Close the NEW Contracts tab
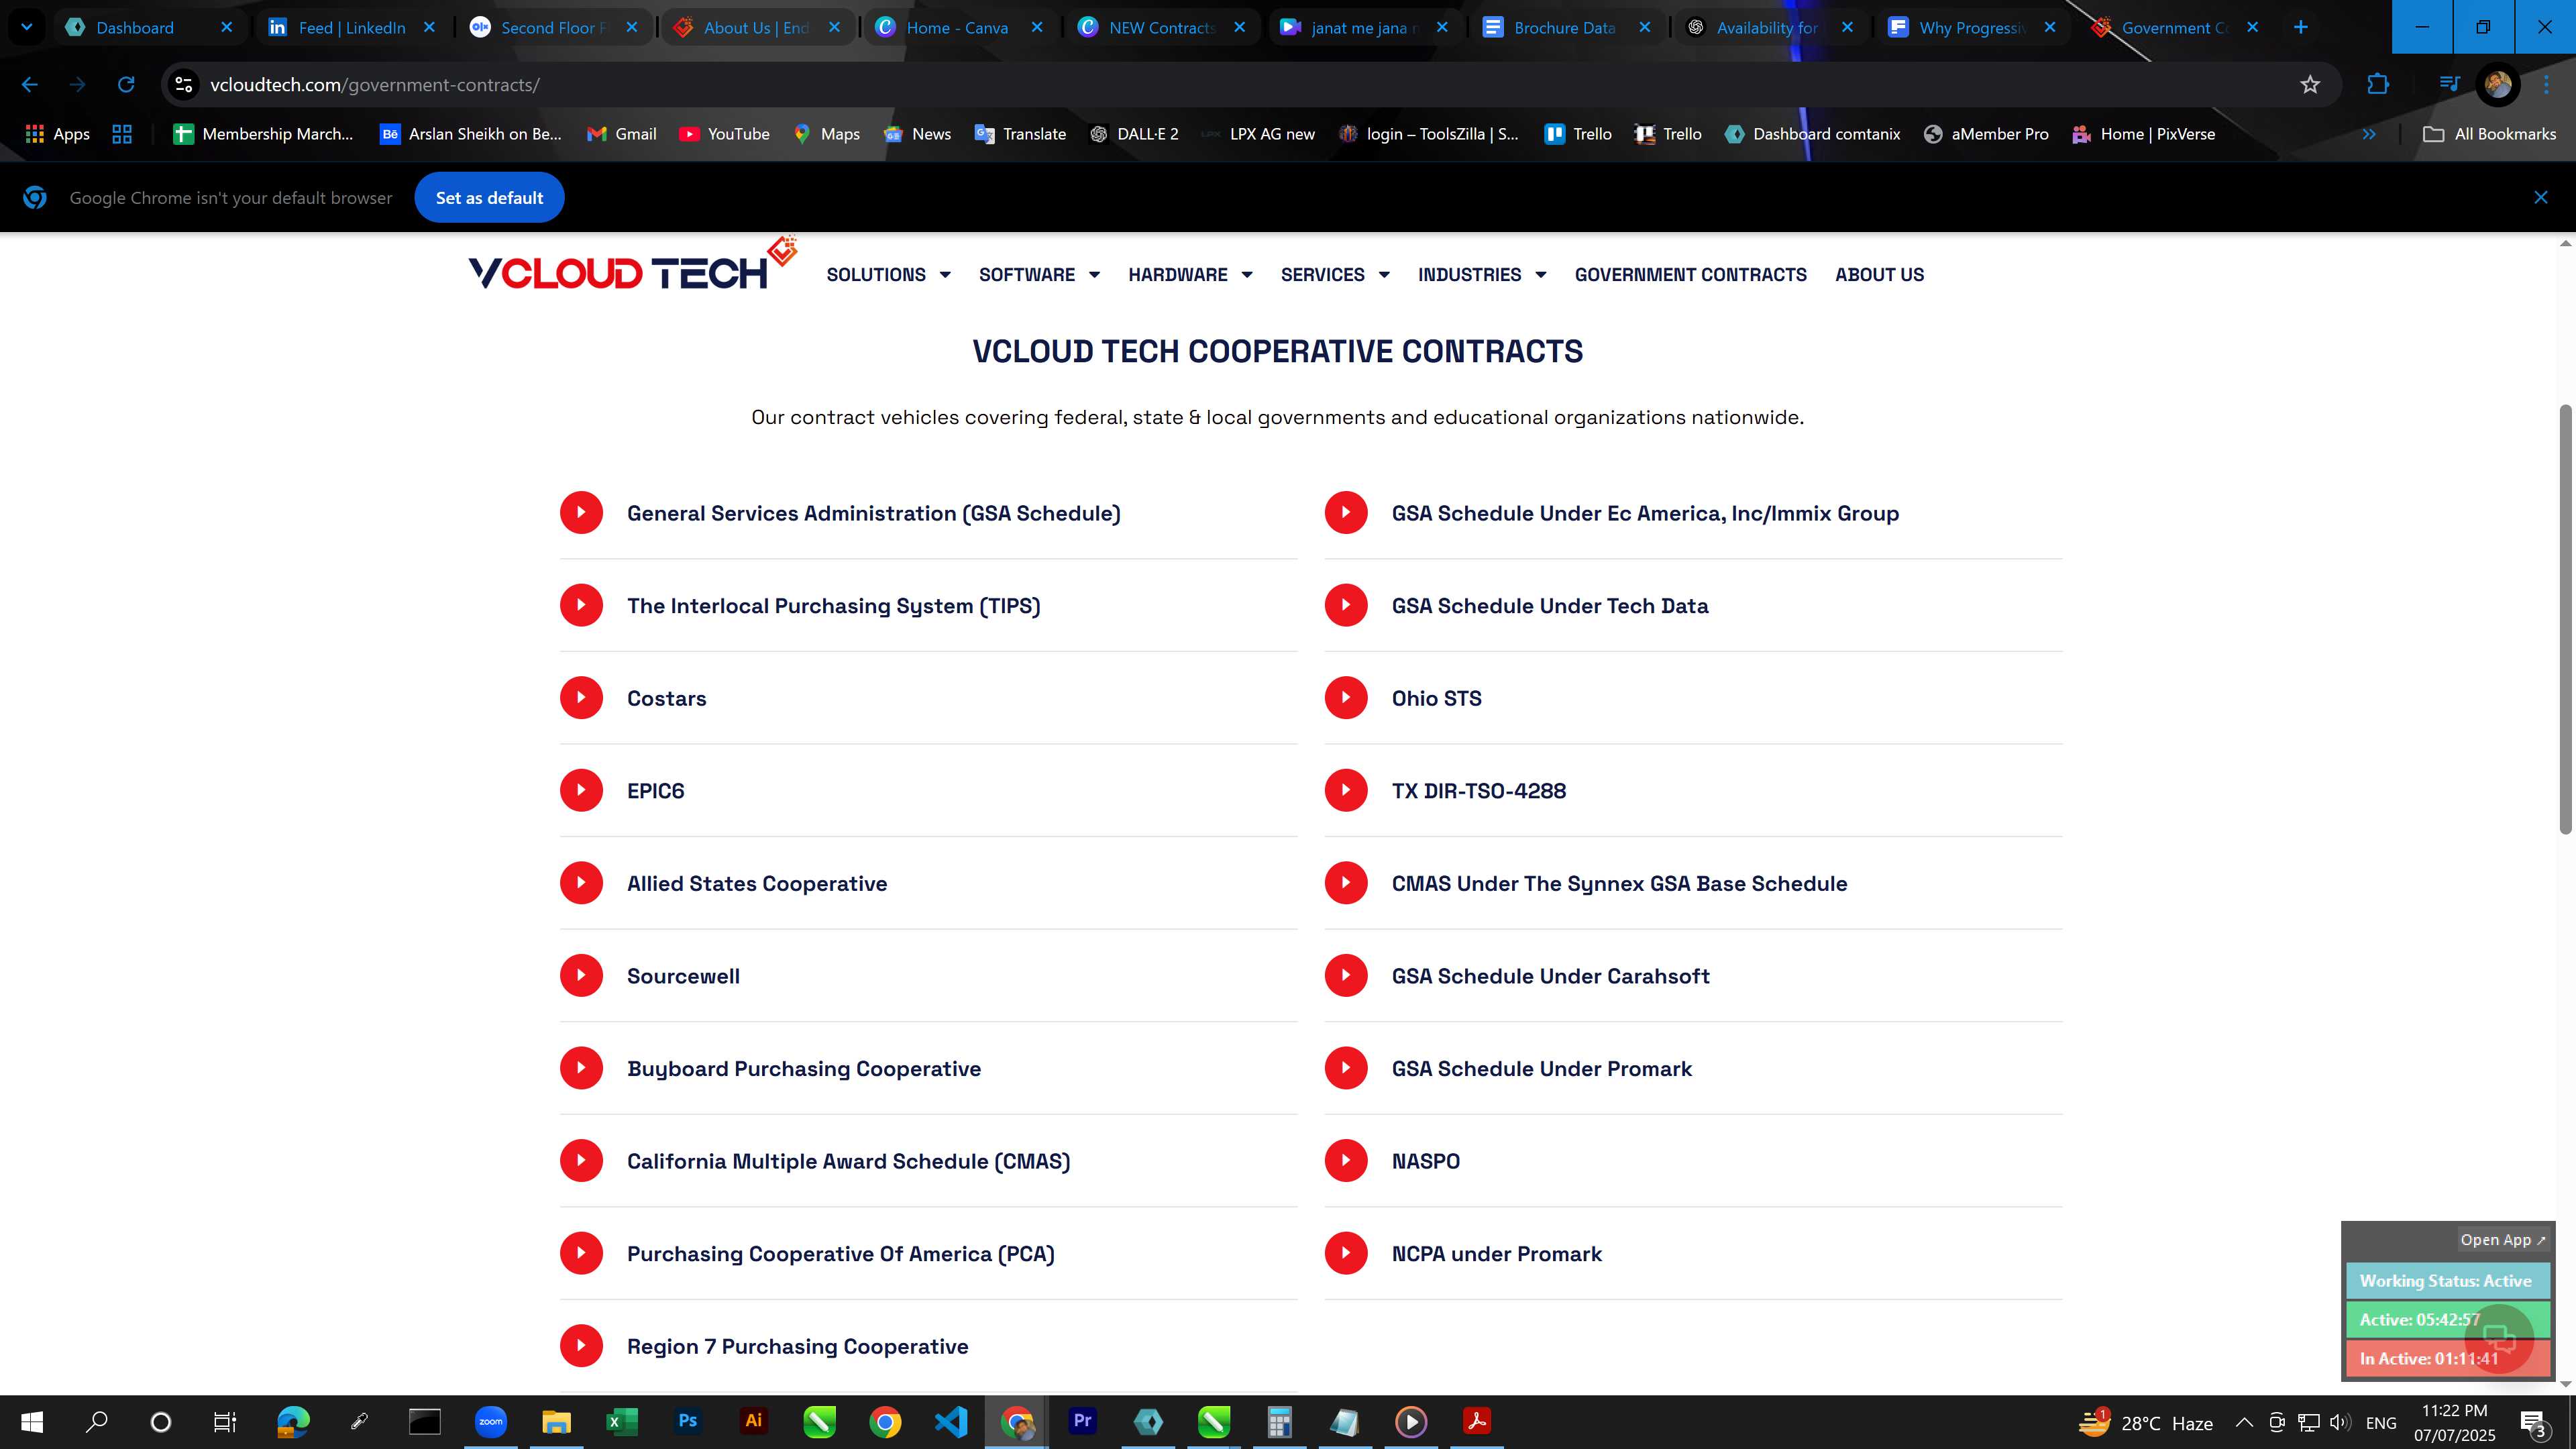This screenshot has width=2576, height=1449. (x=1240, y=28)
